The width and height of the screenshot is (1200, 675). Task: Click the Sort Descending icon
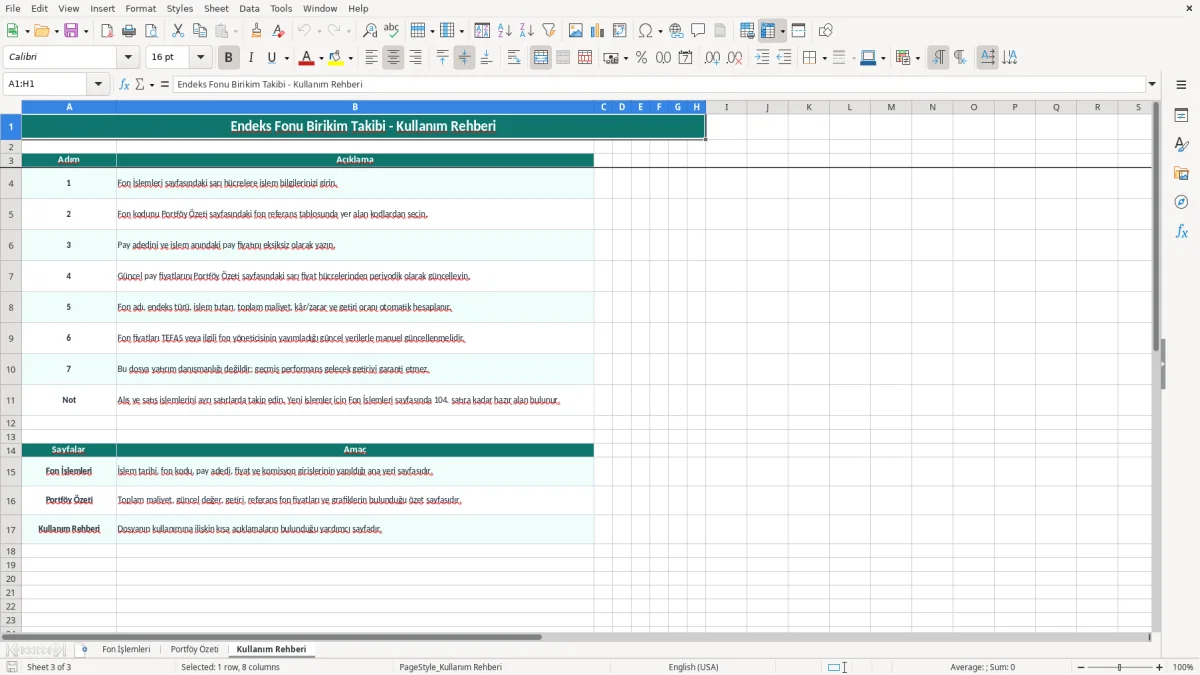[527, 31]
